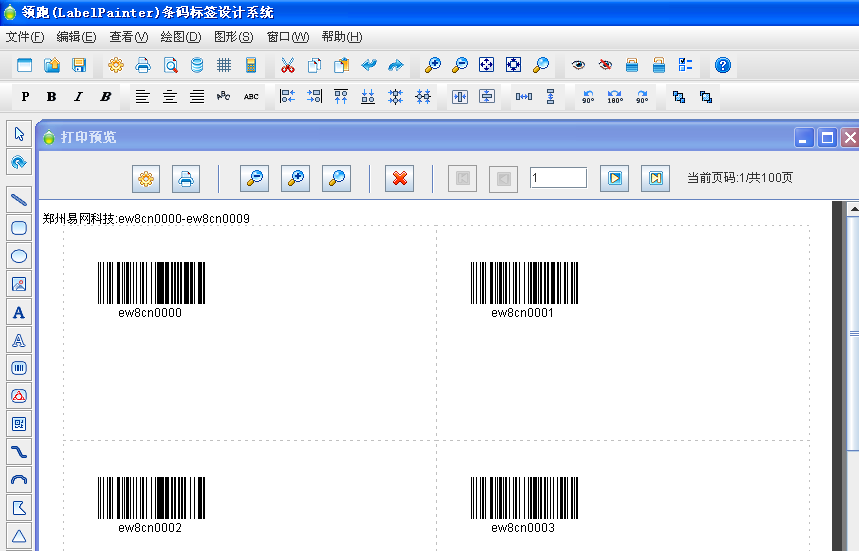Send object to back icon
Screen dimensions: 859x551
(706, 97)
